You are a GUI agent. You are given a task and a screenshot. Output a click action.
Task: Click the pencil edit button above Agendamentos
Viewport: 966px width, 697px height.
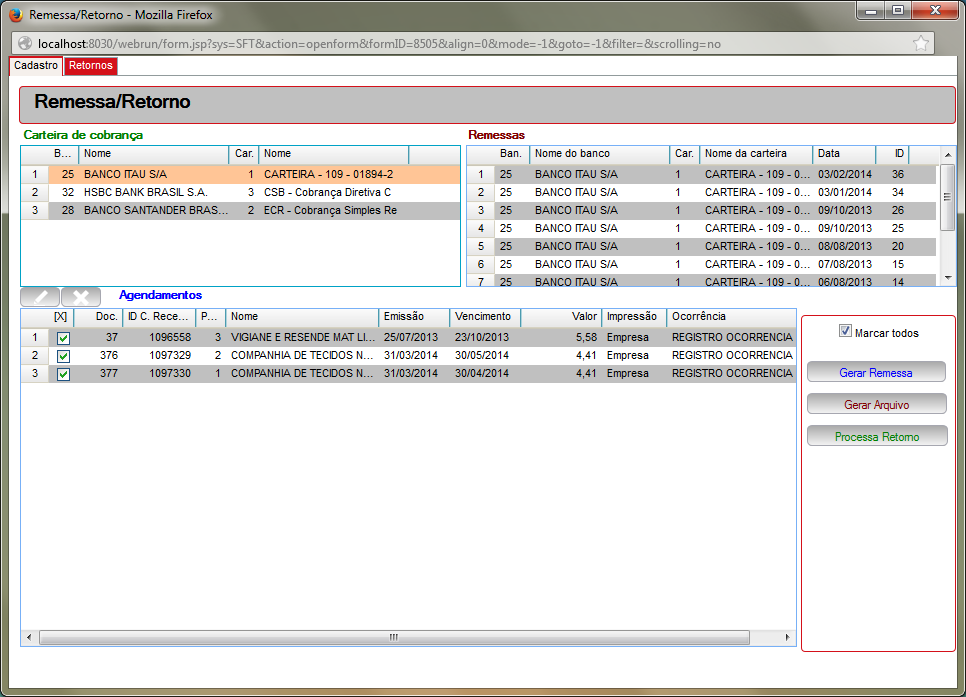(40, 297)
